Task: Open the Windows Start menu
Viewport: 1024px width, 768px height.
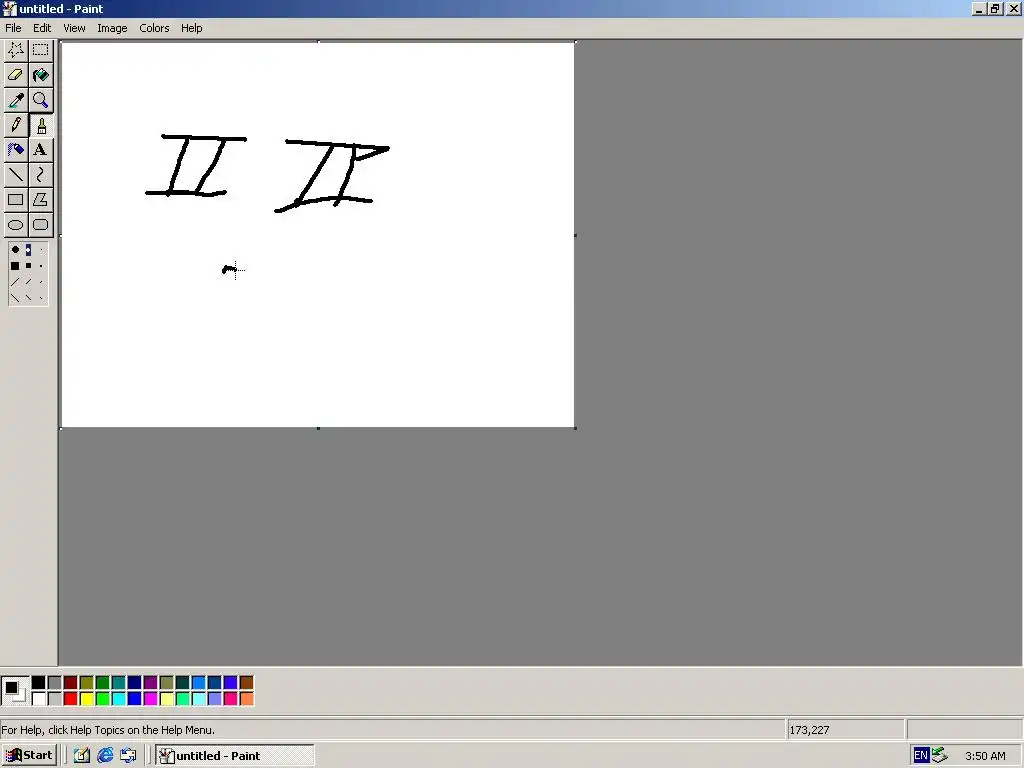Action: [x=29, y=756]
